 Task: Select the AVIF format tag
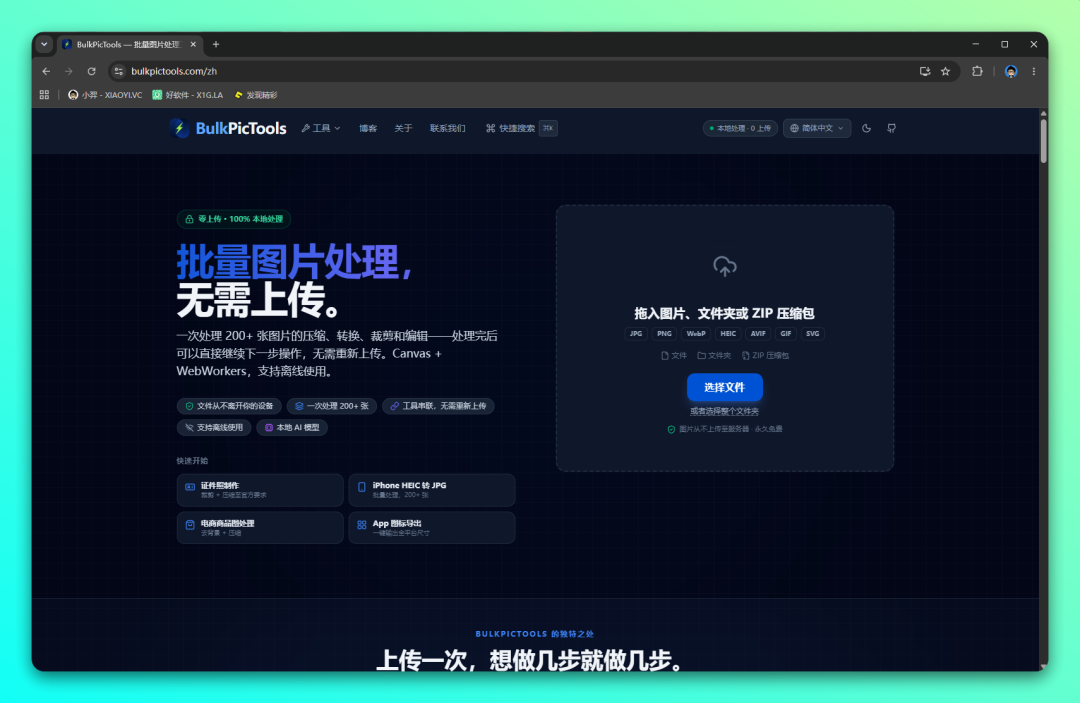coord(758,333)
